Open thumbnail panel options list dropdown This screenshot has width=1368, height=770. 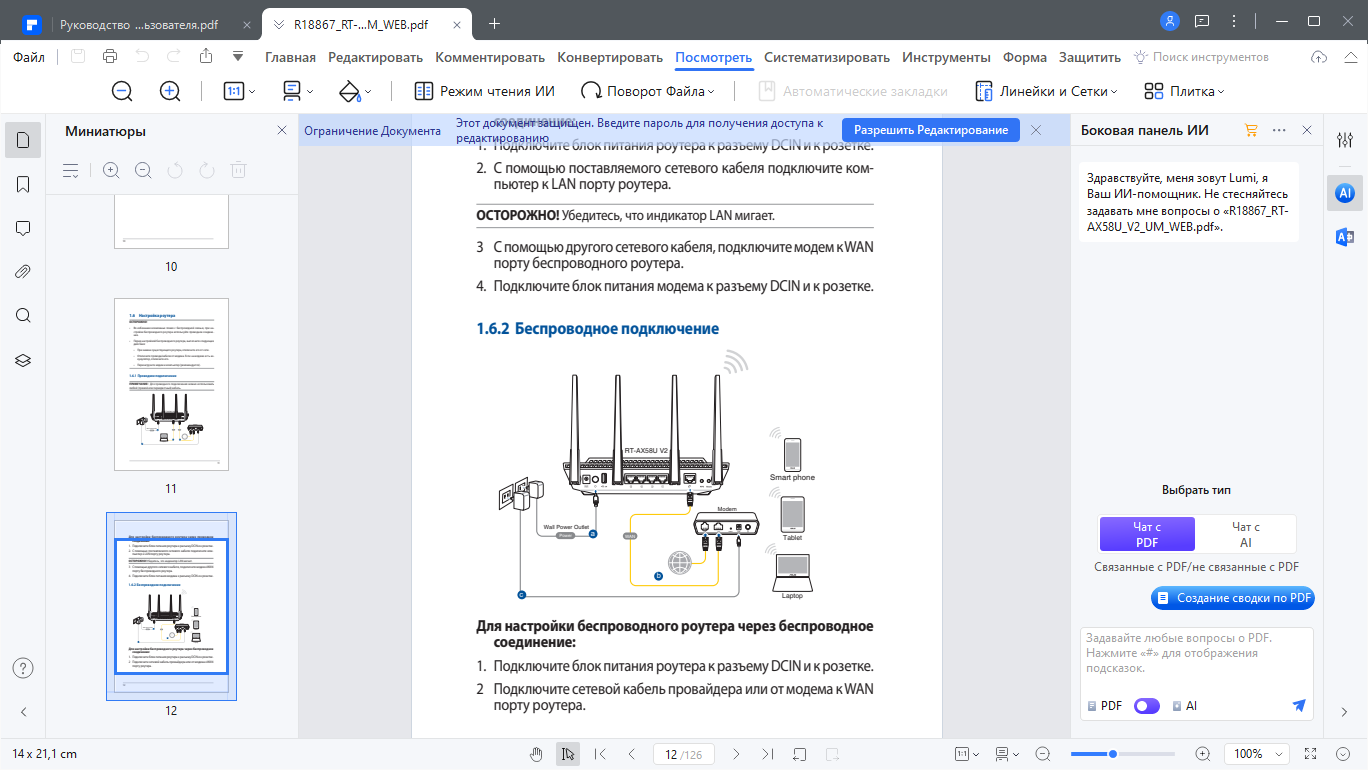[x=70, y=170]
